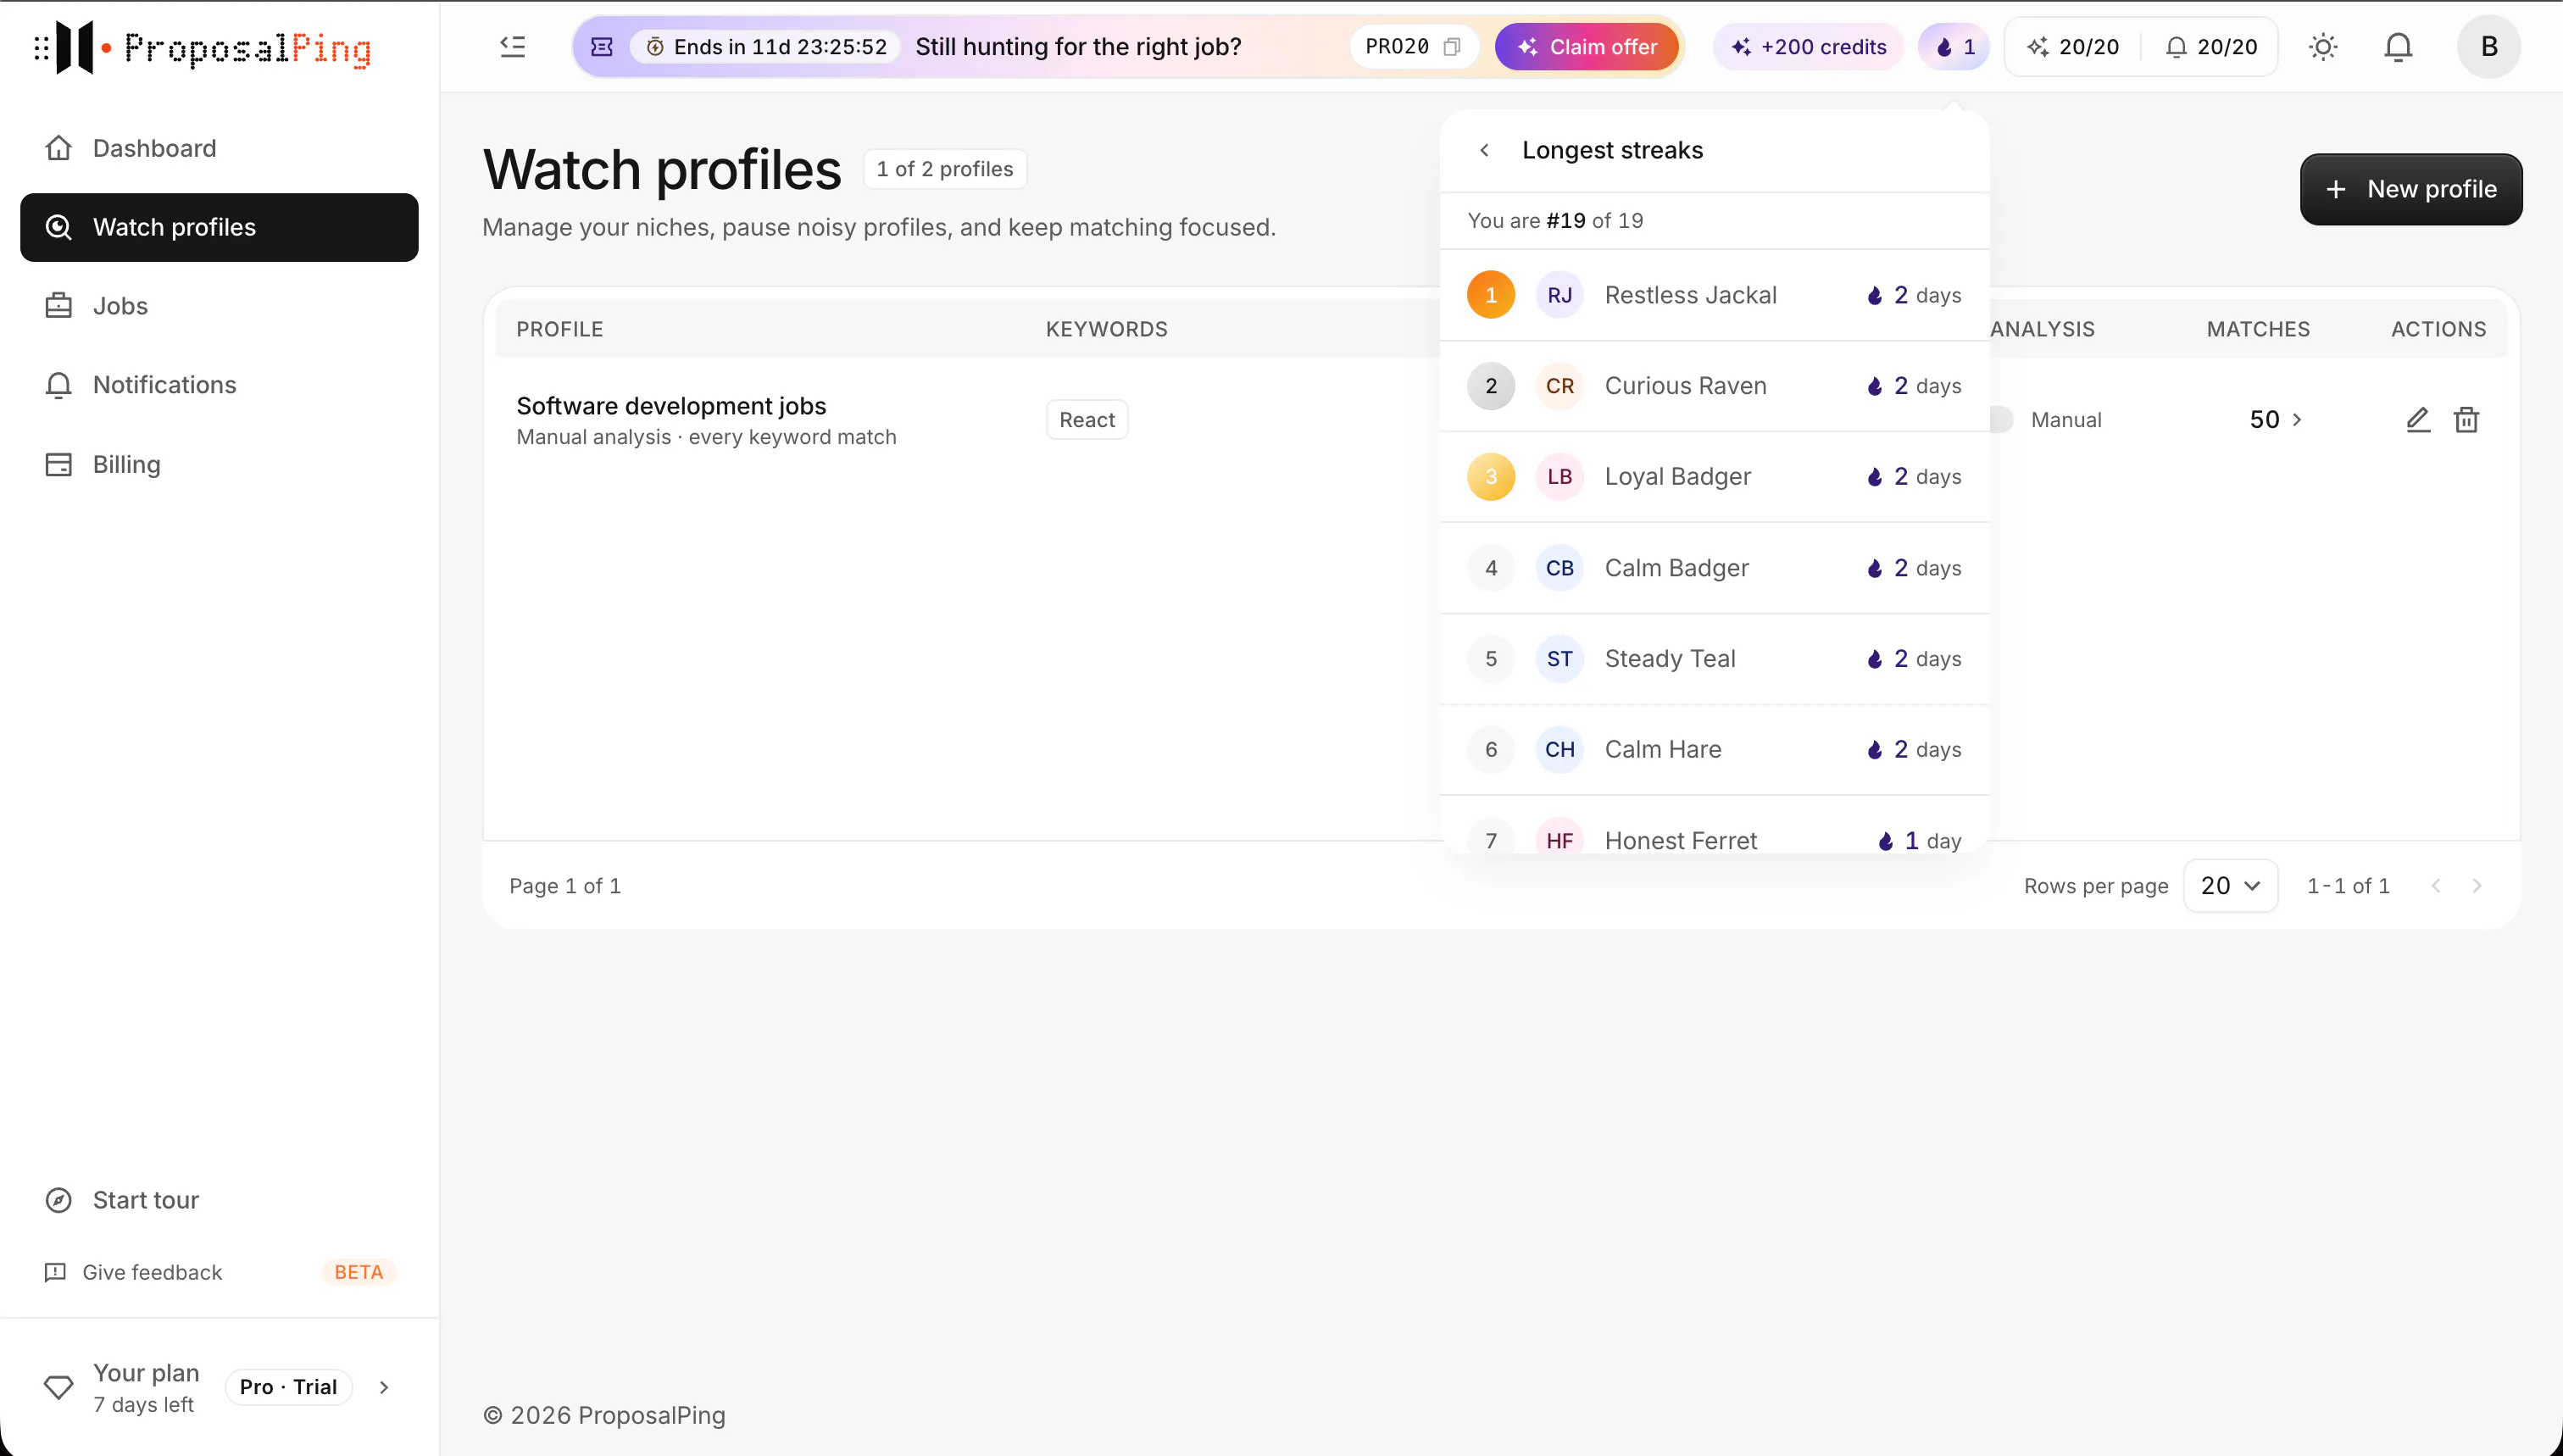Start the product tour
The width and height of the screenshot is (2563, 1456).
pos(219,1200)
